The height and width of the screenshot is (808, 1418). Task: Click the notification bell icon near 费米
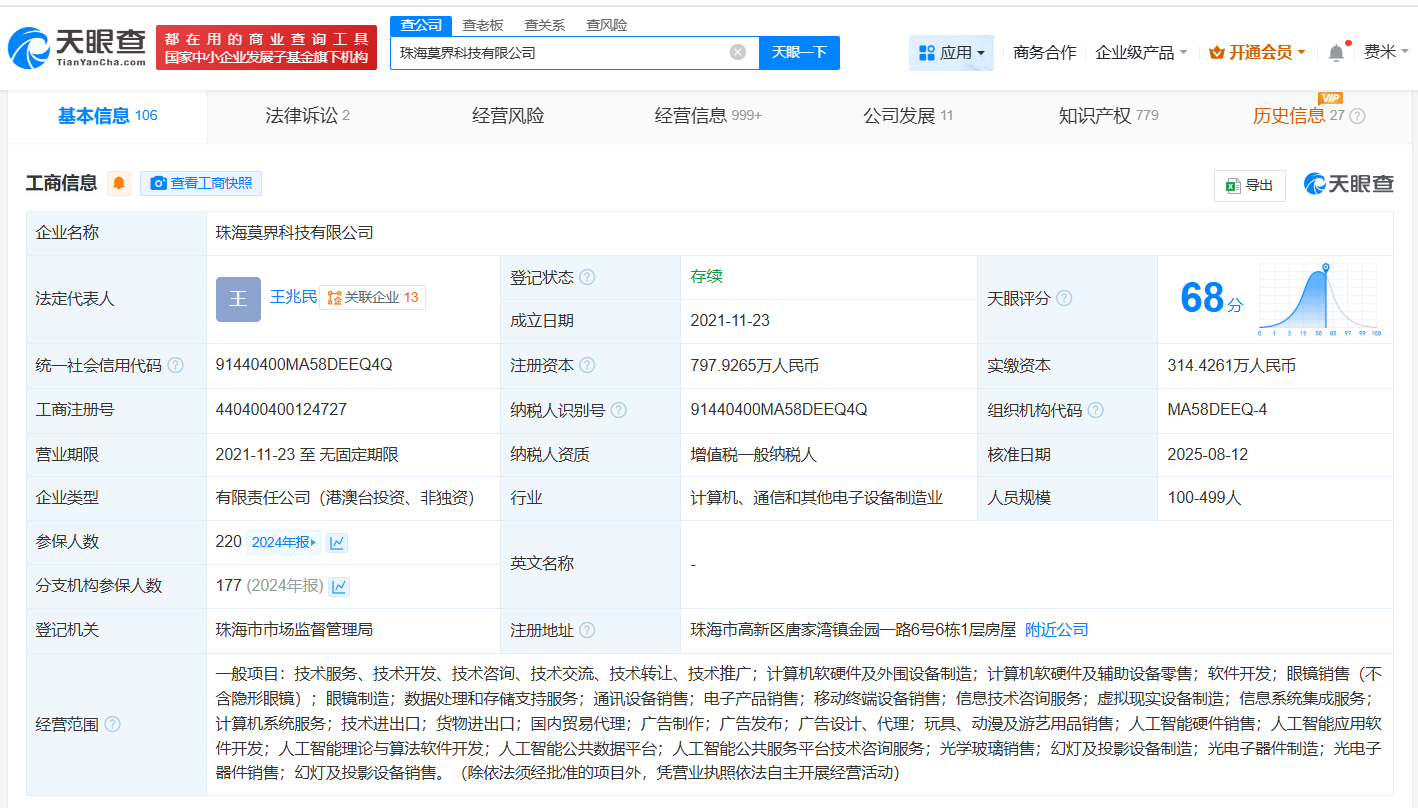pyautogui.click(x=1335, y=51)
